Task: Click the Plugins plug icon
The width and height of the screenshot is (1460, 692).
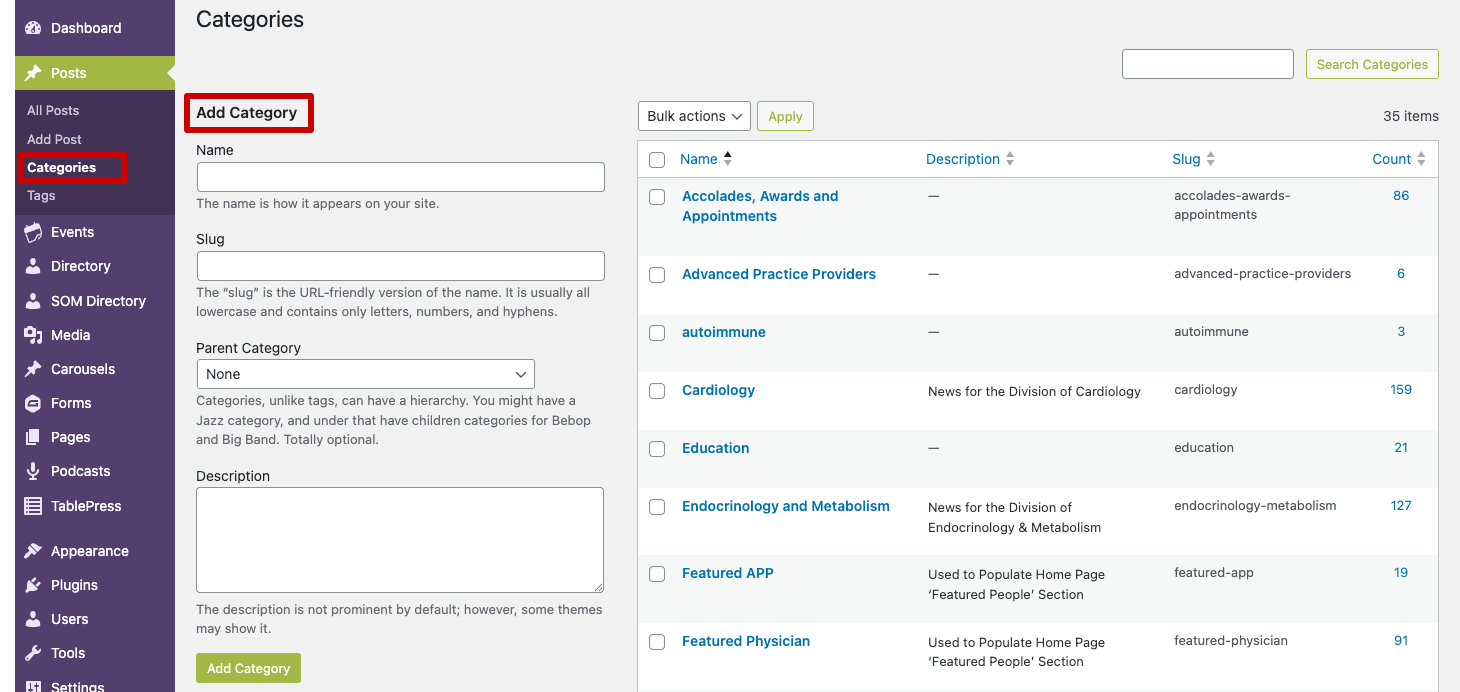Action: pos(33,585)
